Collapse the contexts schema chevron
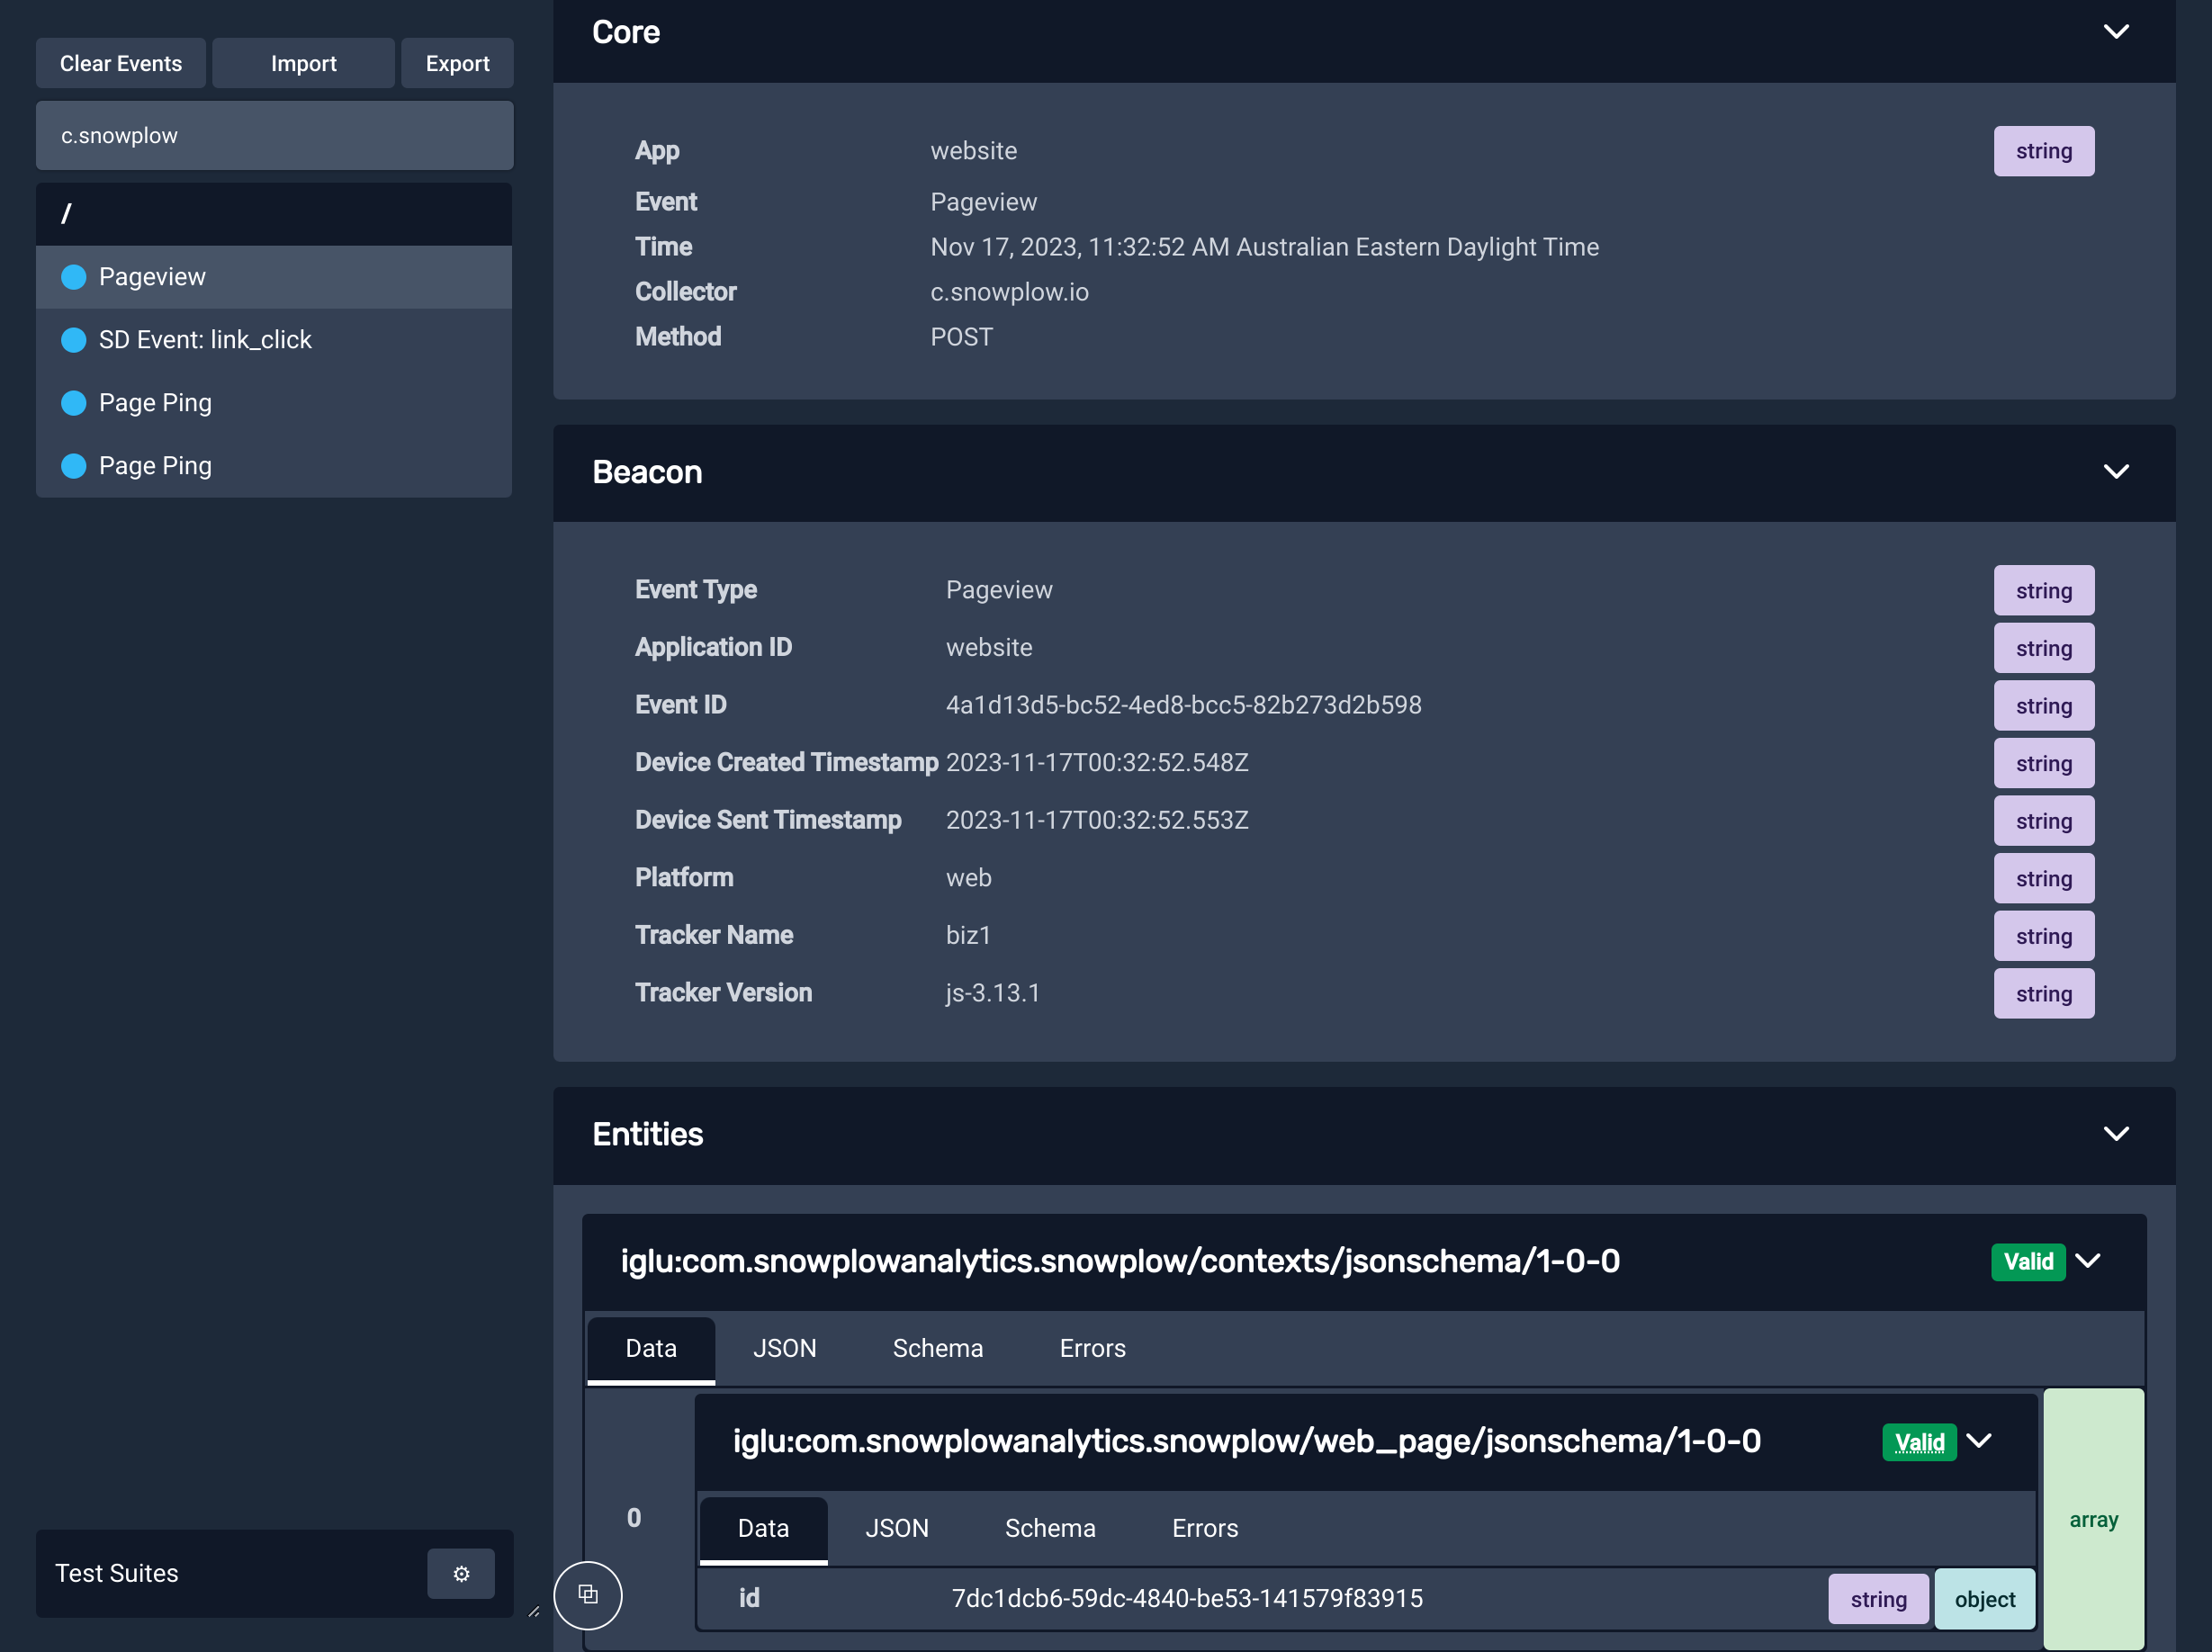The width and height of the screenshot is (2212, 1652). (x=2088, y=1261)
